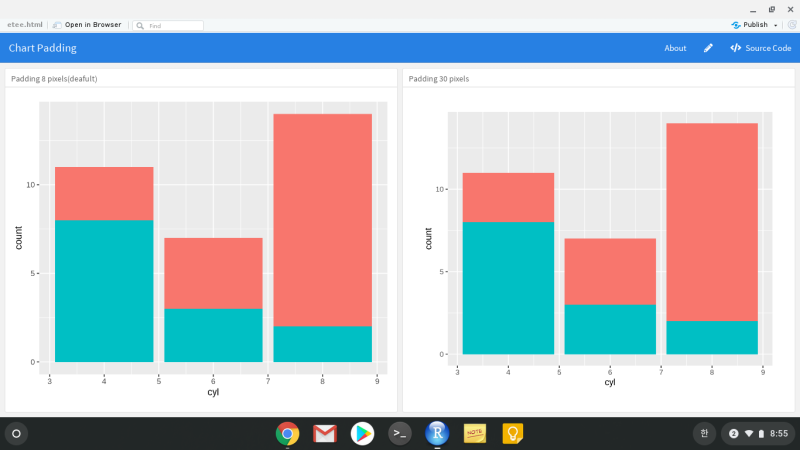
Task: Click the Publish button label
Action: [x=755, y=24]
